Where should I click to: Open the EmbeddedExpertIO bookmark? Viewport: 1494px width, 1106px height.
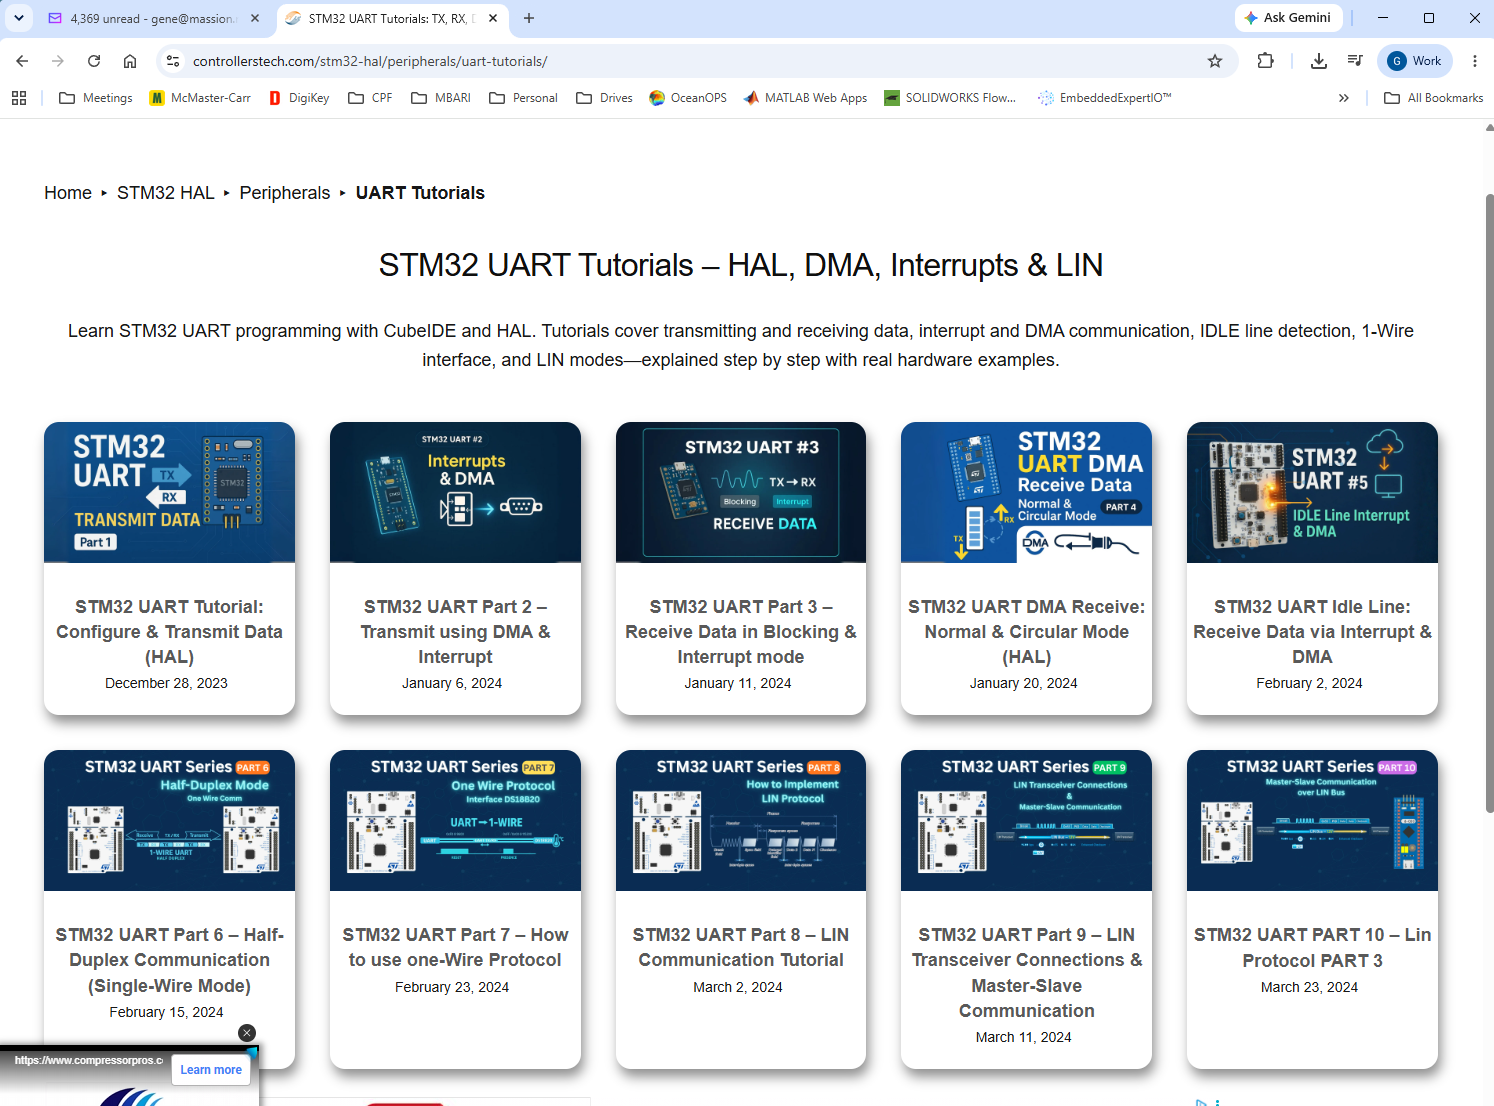[1104, 98]
